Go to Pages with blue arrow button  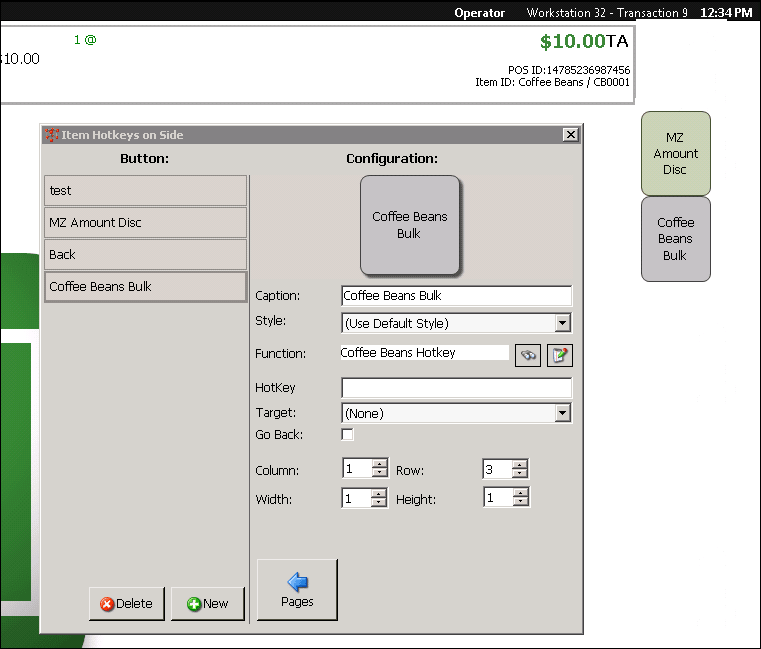(x=297, y=589)
